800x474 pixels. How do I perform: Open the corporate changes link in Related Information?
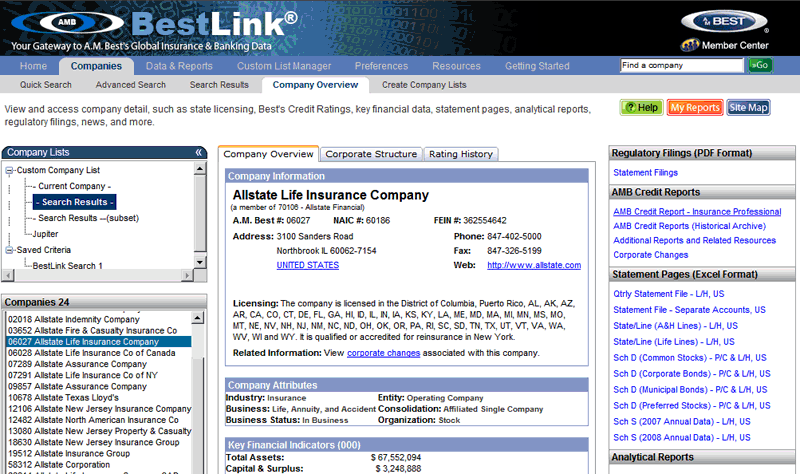pyautogui.click(x=384, y=353)
